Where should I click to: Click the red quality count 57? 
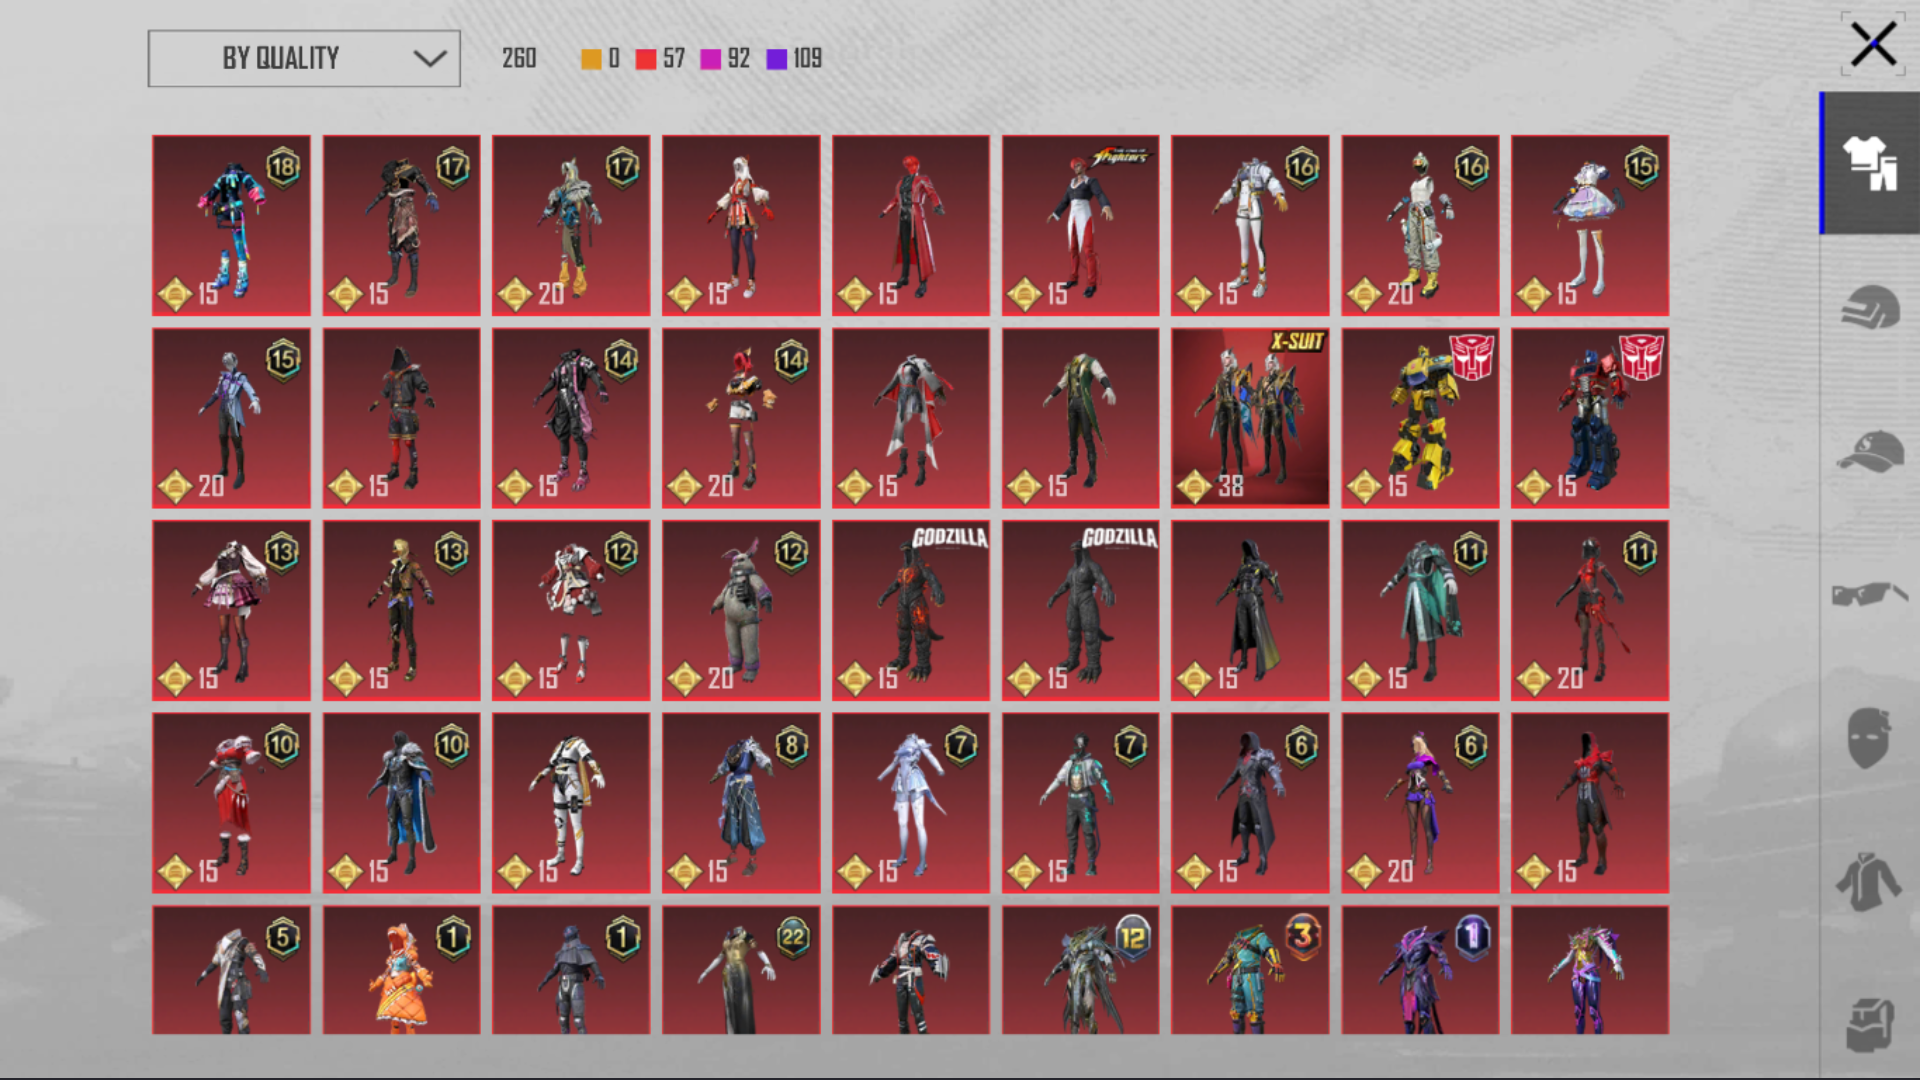coord(674,58)
